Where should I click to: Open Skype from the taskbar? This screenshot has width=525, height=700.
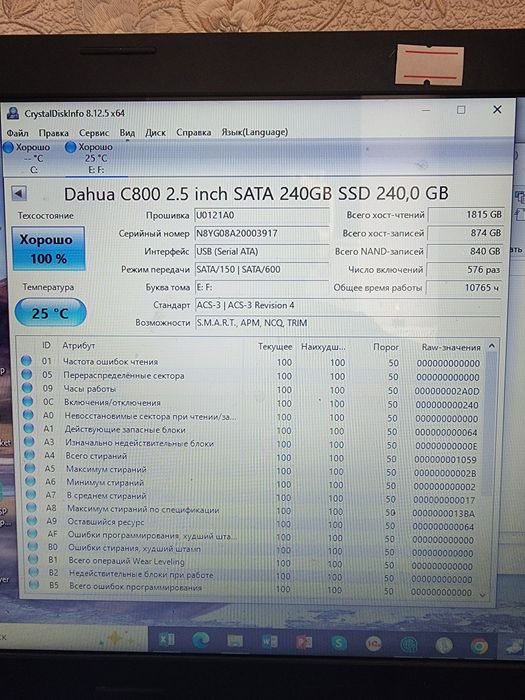339,643
